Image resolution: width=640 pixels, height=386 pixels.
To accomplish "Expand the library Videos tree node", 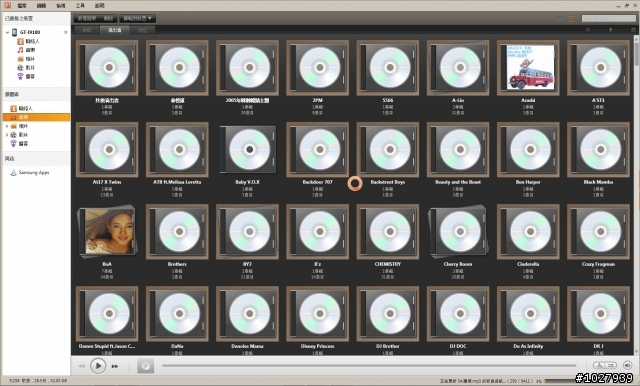I will 7,135.
